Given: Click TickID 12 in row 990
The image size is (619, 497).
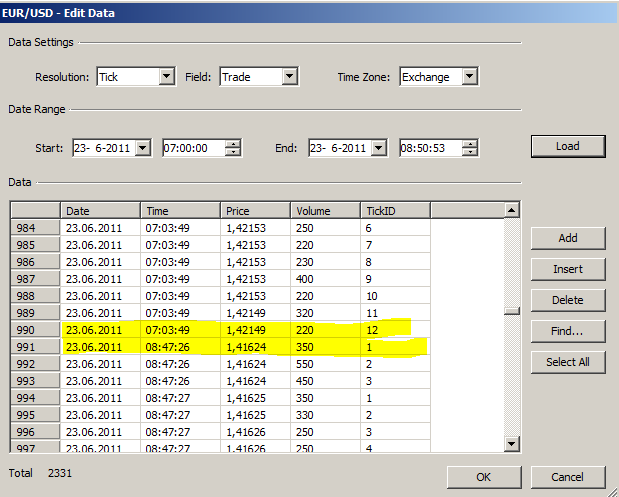Looking at the screenshot, I should pyautogui.click(x=395, y=330).
